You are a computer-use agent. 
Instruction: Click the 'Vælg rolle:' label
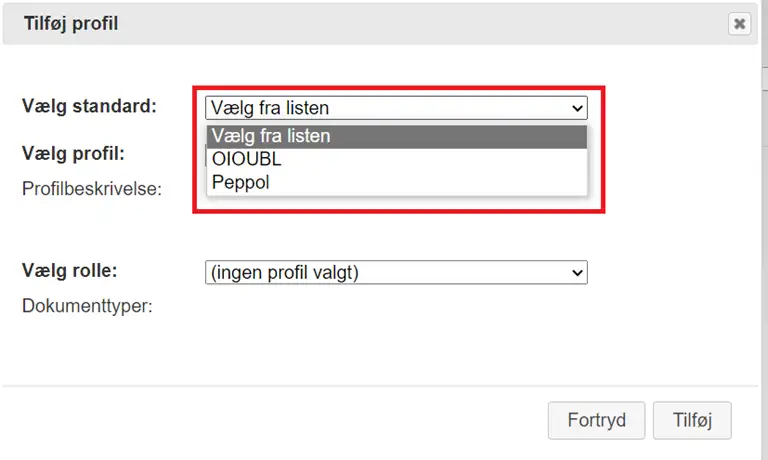point(70,270)
